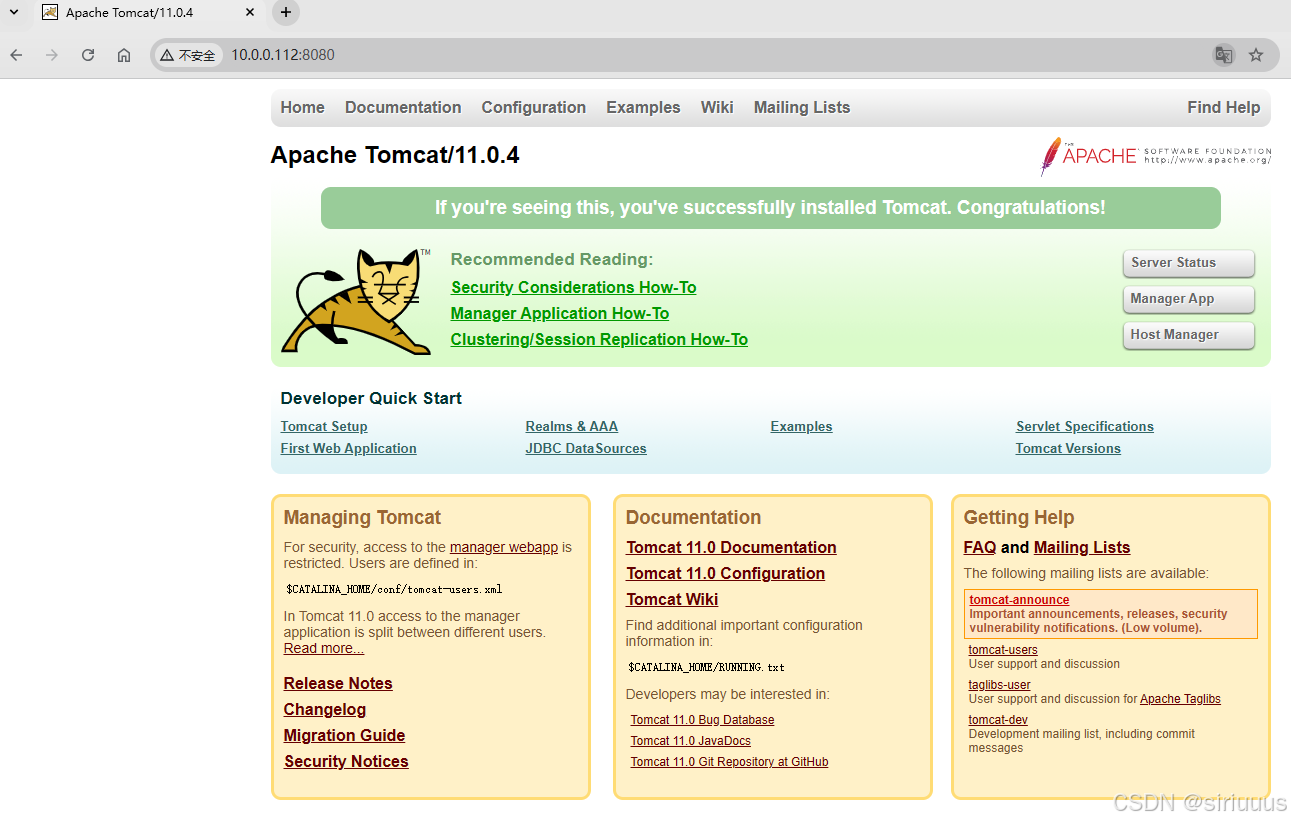
Task: Open the Tomcat 11.0 Documentation link
Action: (x=731, y=547)
